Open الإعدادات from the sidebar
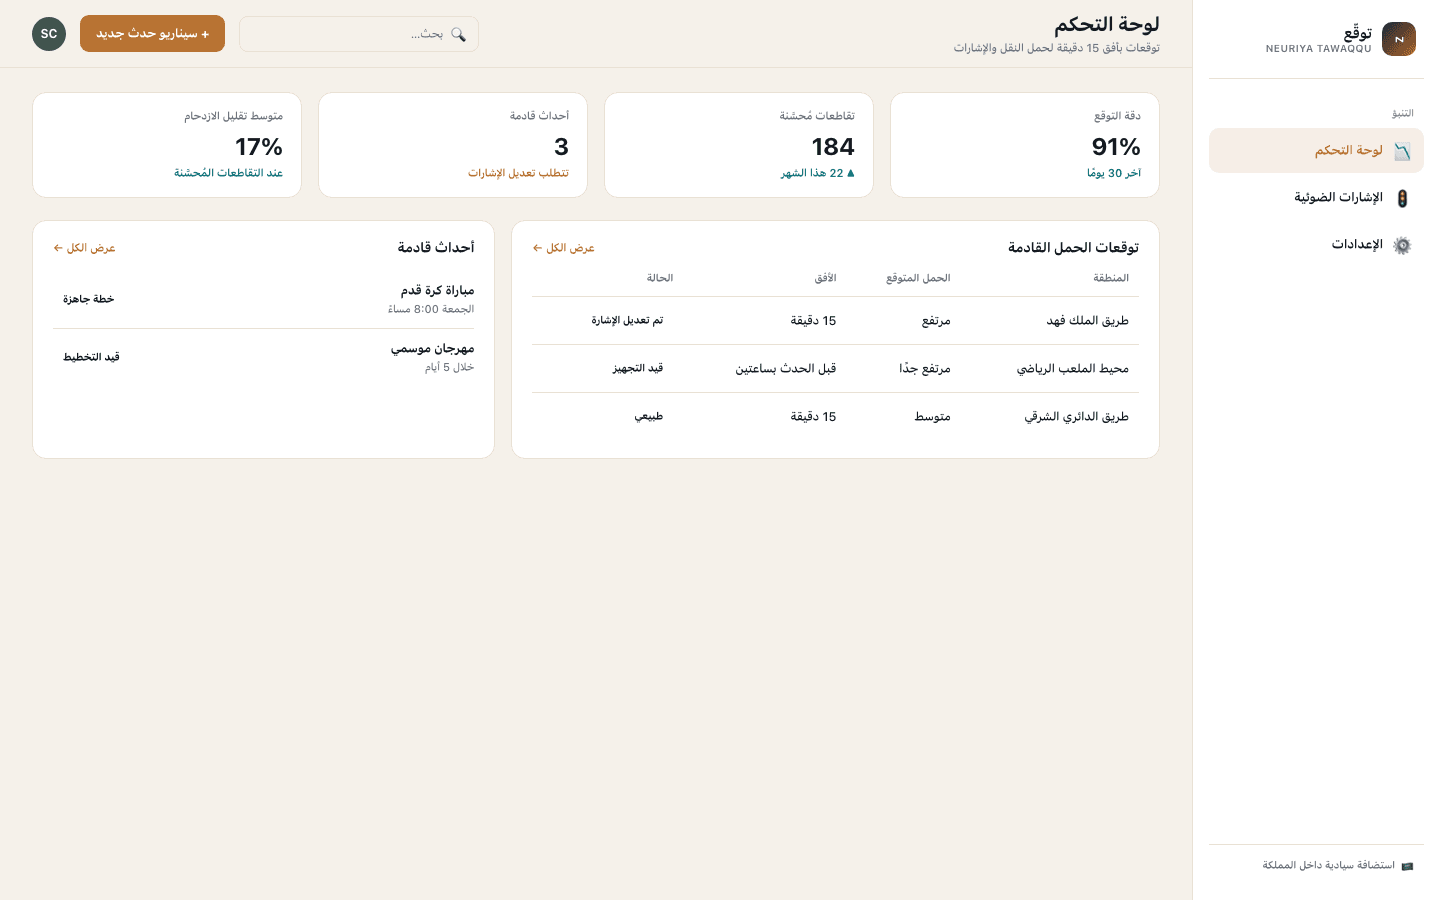Viewport: 1440px width, 900px height. (1316, 245)
